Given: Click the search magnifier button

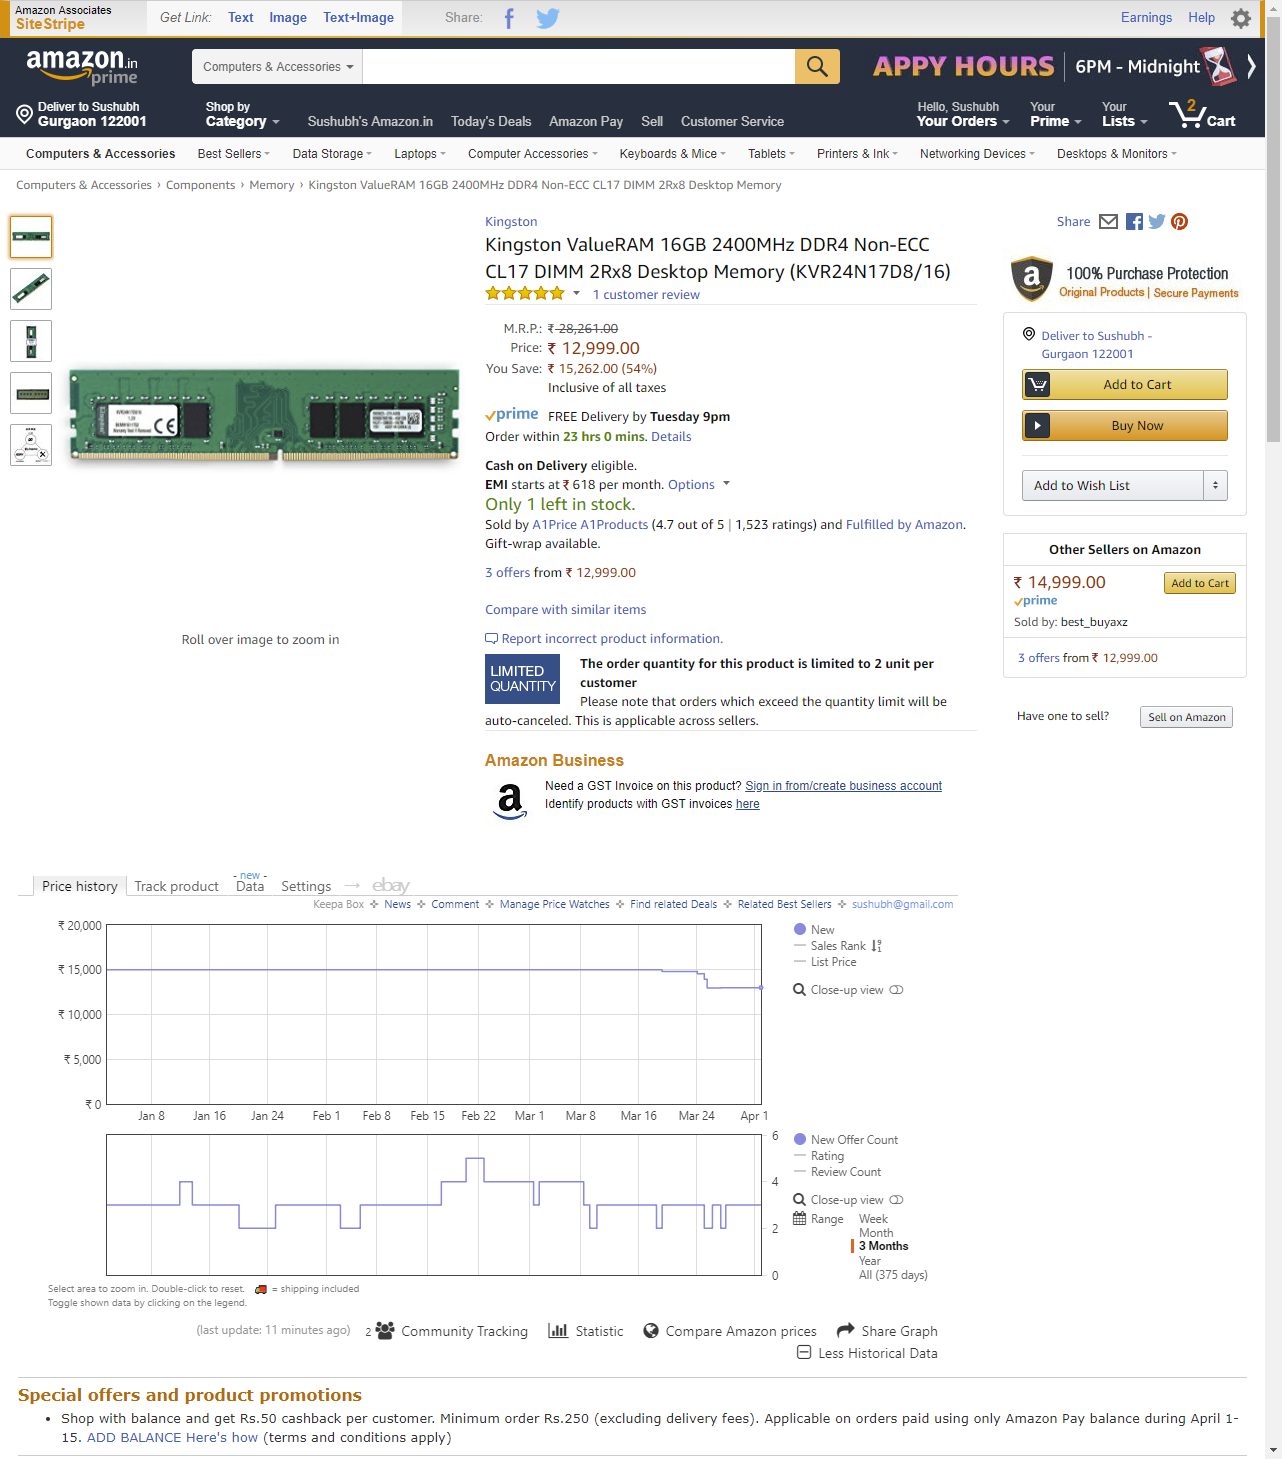Looking at the screenshot, I should 817,66.
